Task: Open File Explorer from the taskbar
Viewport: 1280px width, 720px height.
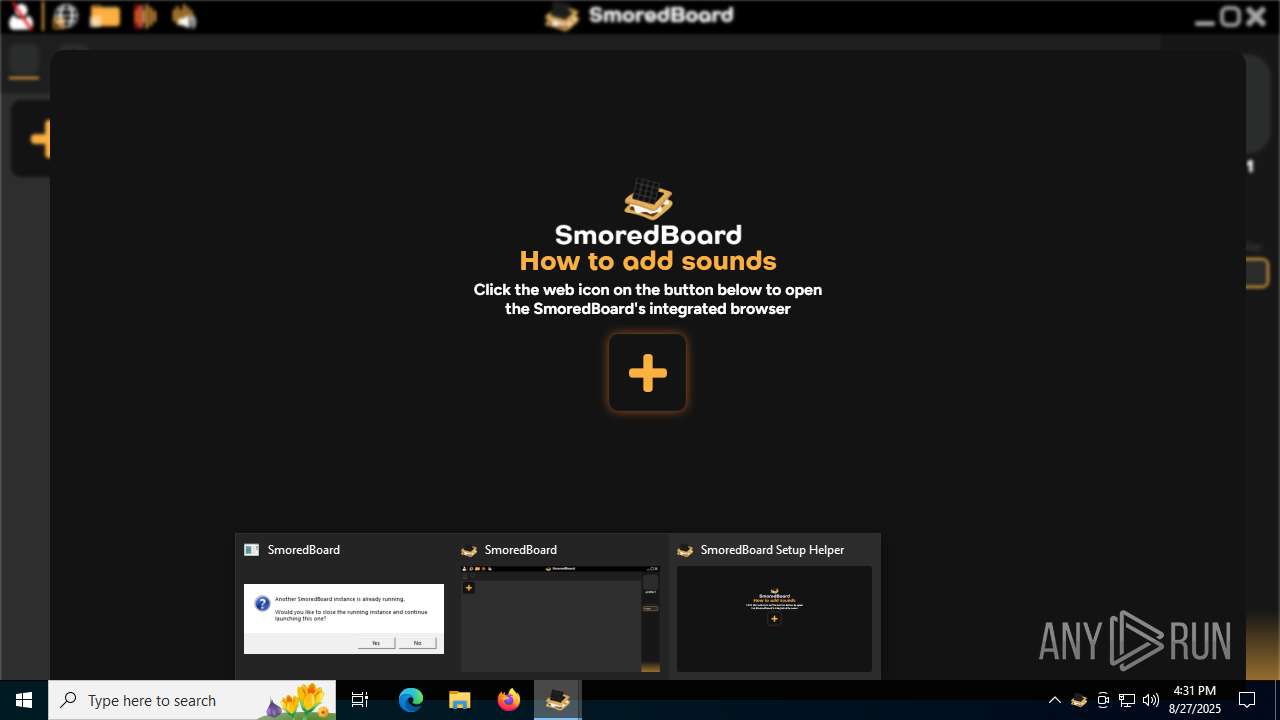Action: click(x=459, y=700)
